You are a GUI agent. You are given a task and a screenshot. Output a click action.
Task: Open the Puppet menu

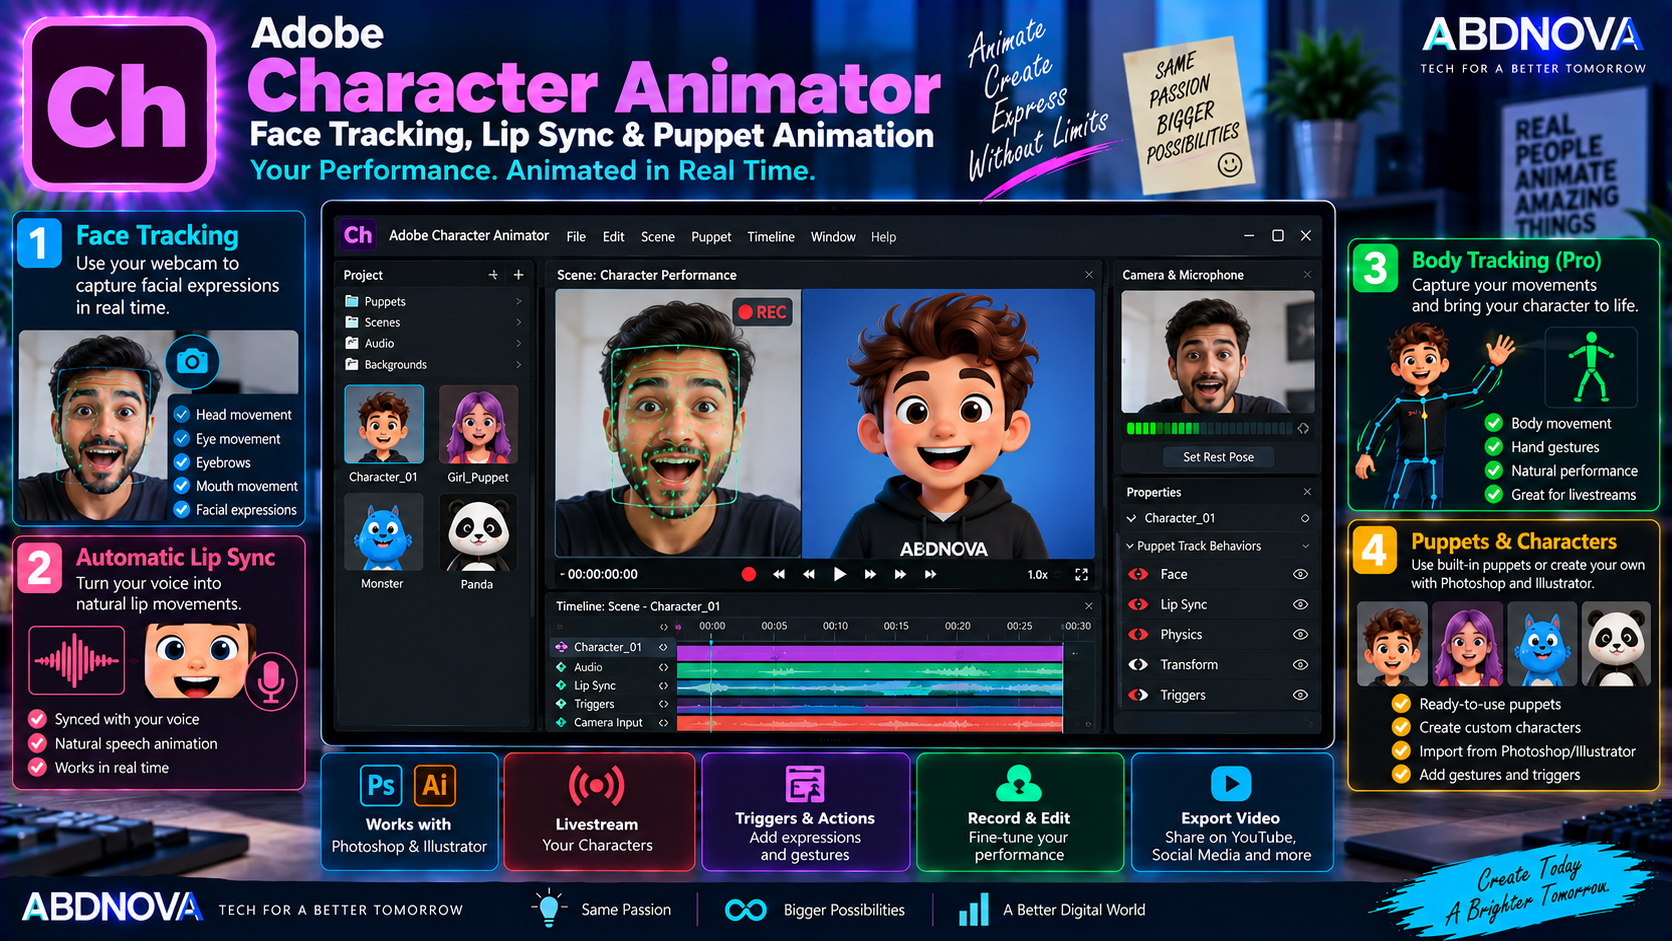711,237
